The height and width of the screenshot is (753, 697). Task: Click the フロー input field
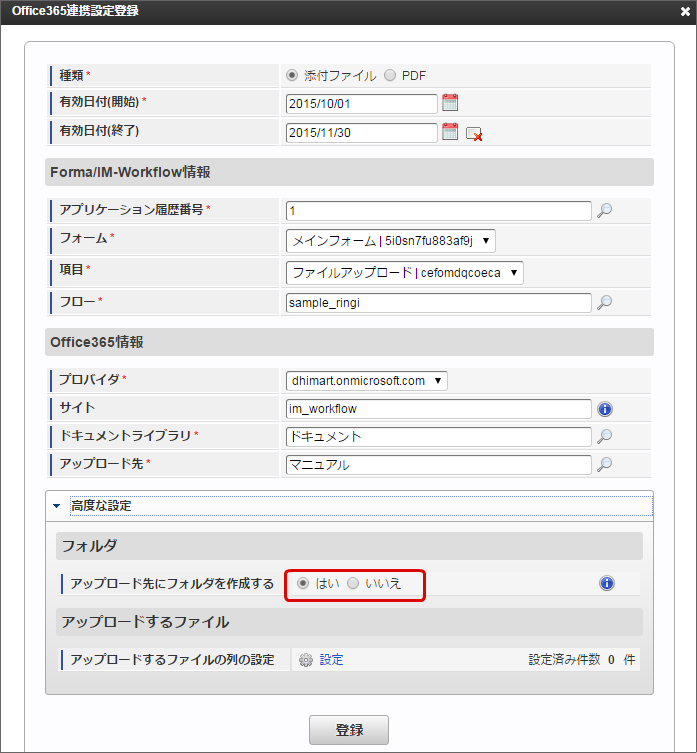pyautogui.click(x=438, y=303)
